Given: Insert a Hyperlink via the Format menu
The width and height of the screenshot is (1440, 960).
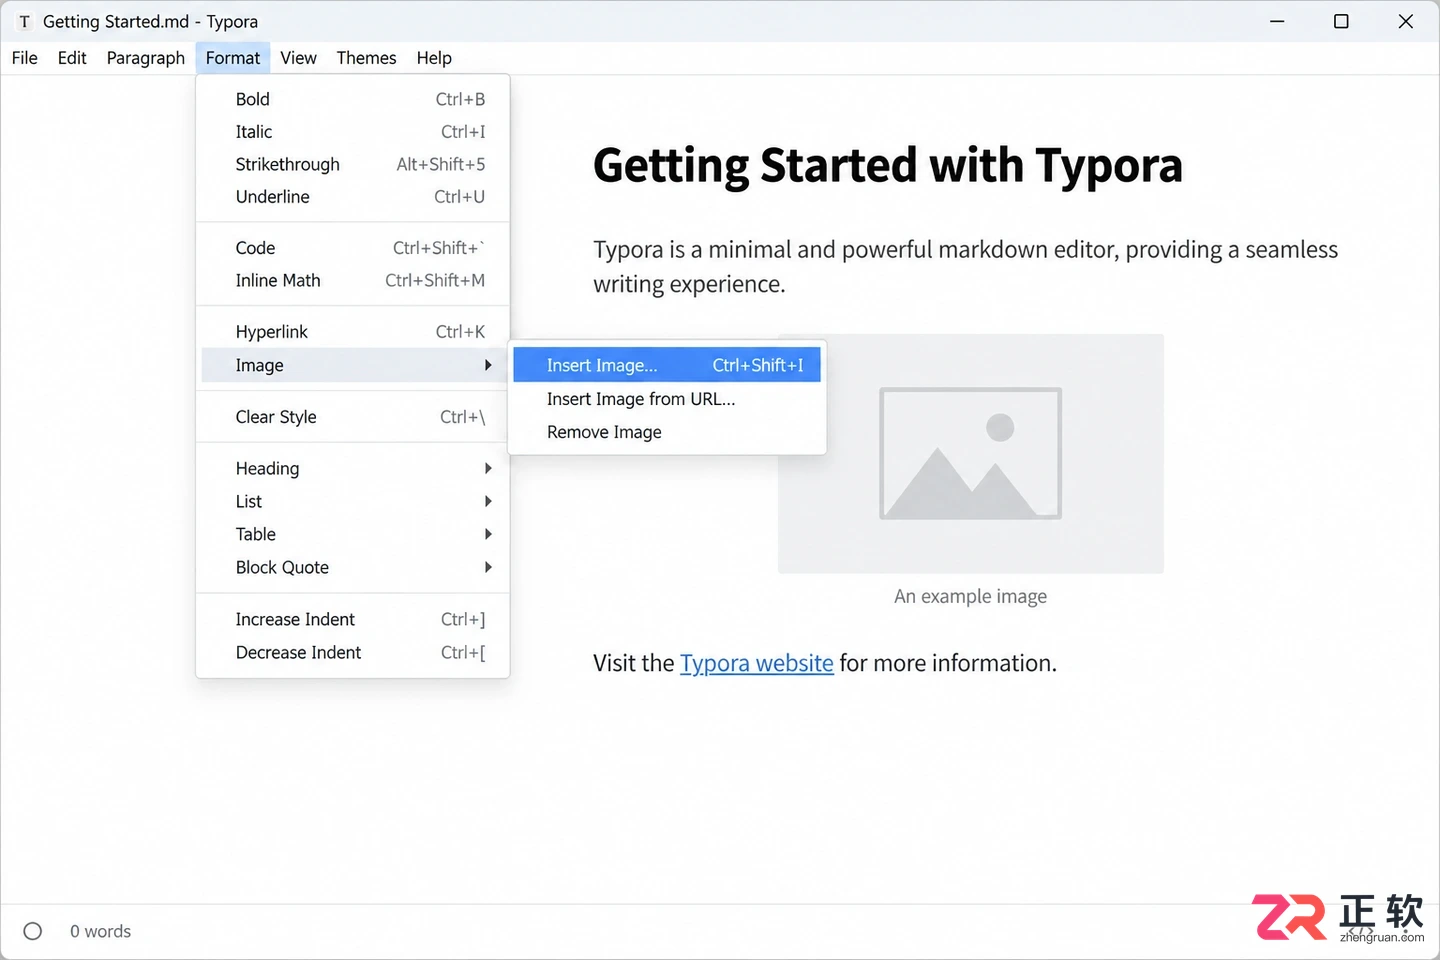Looking at the screenshot, I should click(x=353, y=332).
